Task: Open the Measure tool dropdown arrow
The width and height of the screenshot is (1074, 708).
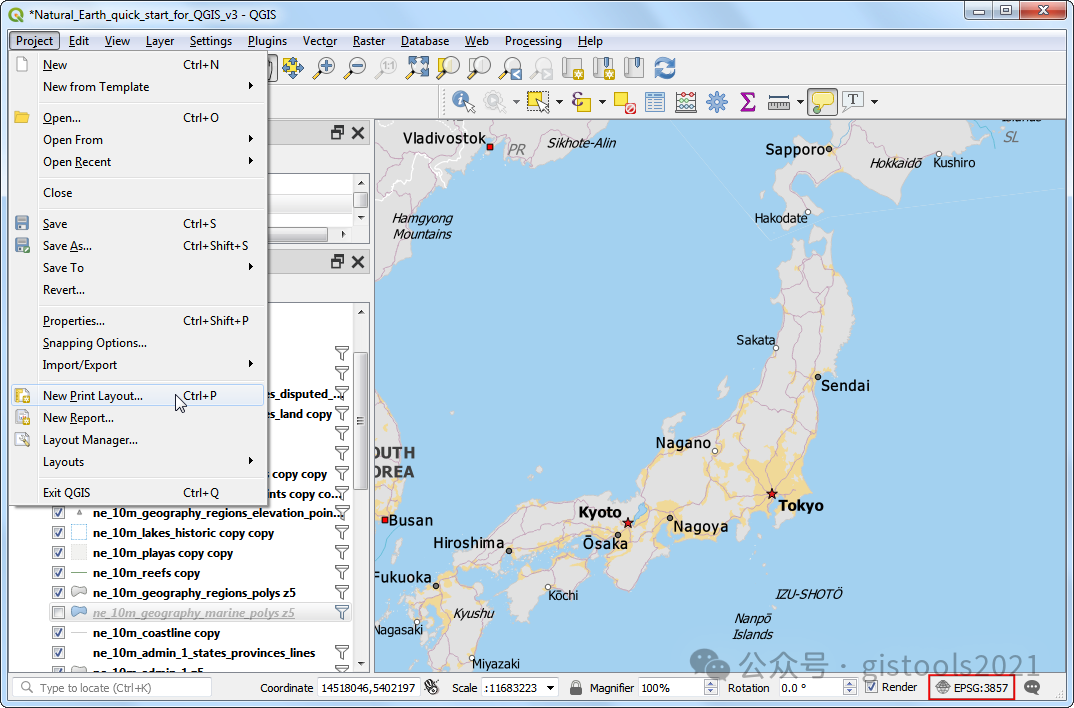Action: click(800, 102)
